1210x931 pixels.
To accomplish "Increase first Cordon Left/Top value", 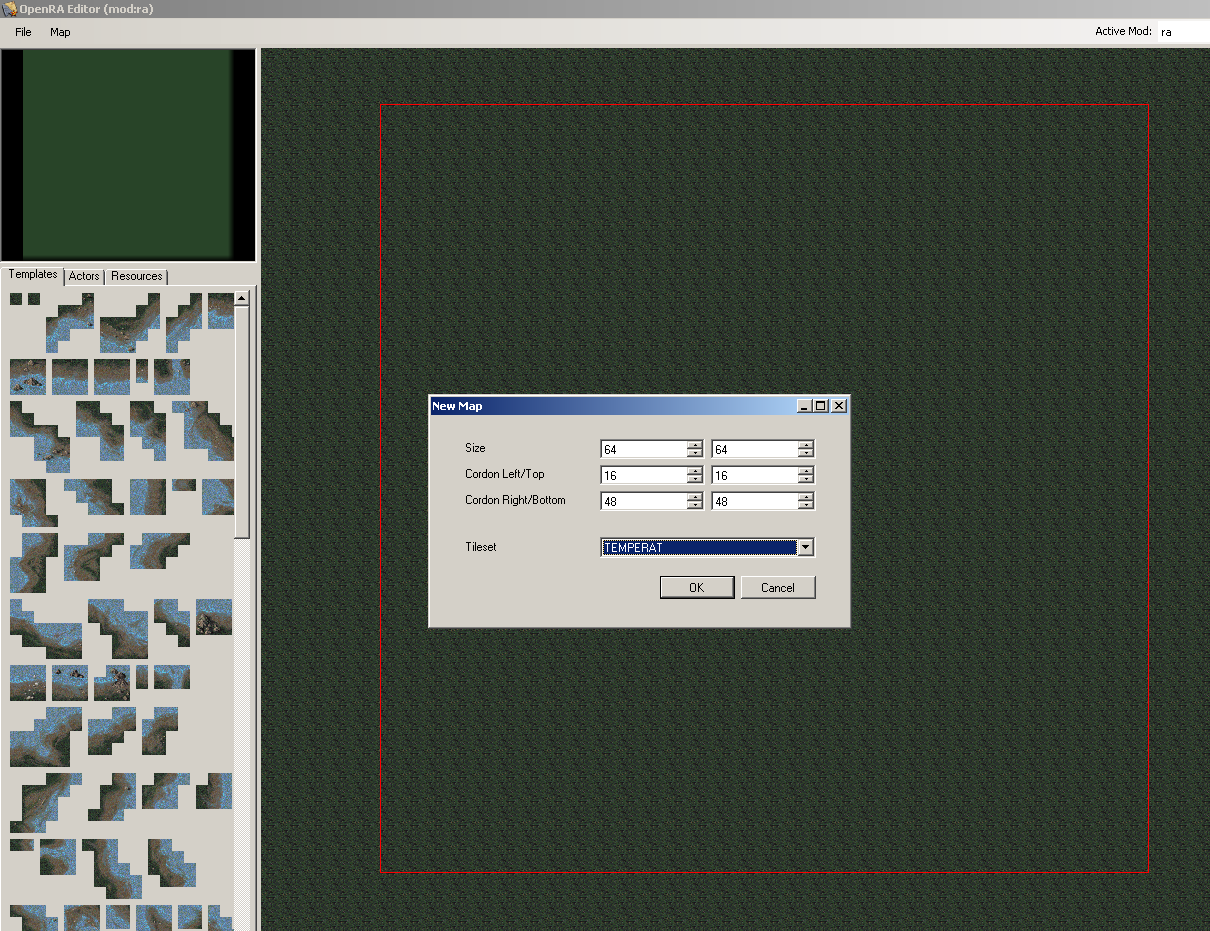I will pos(695,471).
